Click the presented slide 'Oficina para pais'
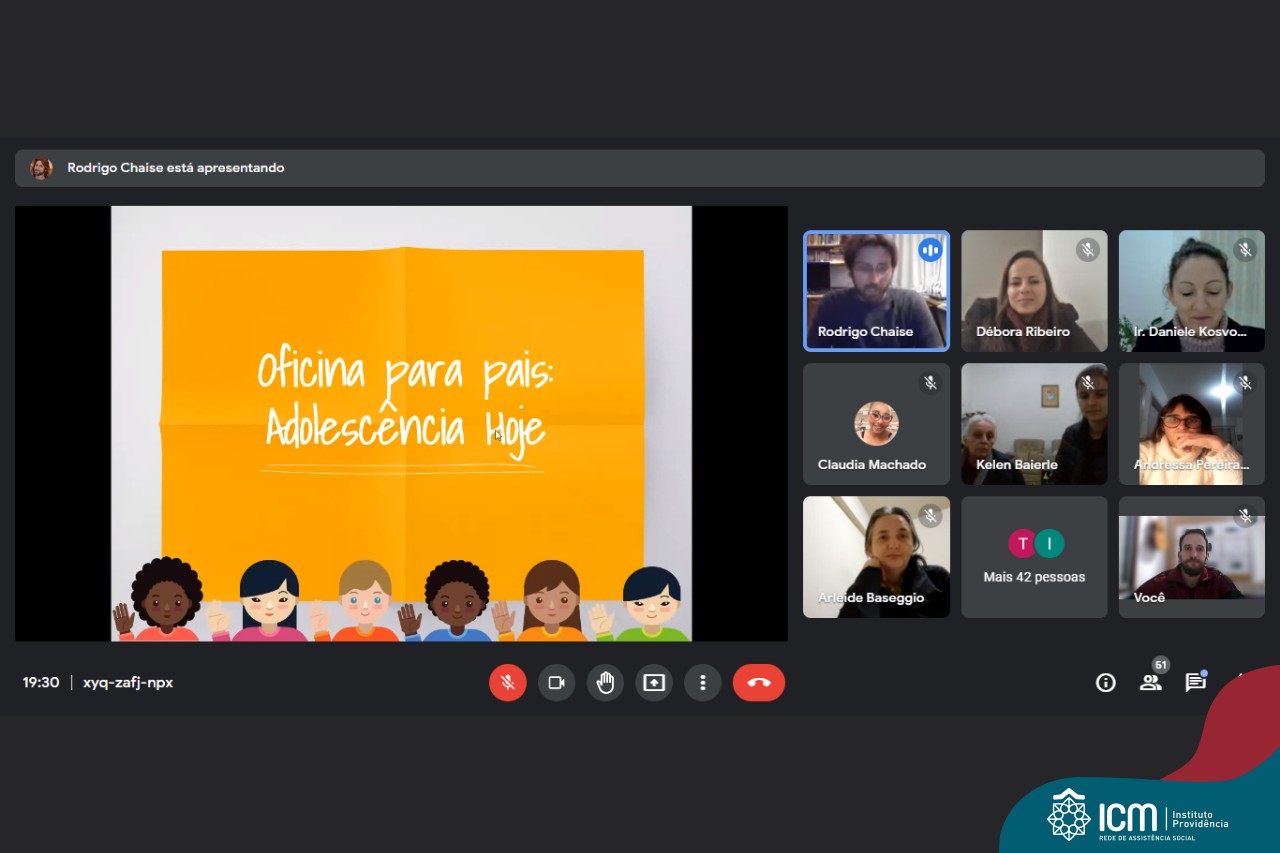1280x853 pixels. (401, 423)
